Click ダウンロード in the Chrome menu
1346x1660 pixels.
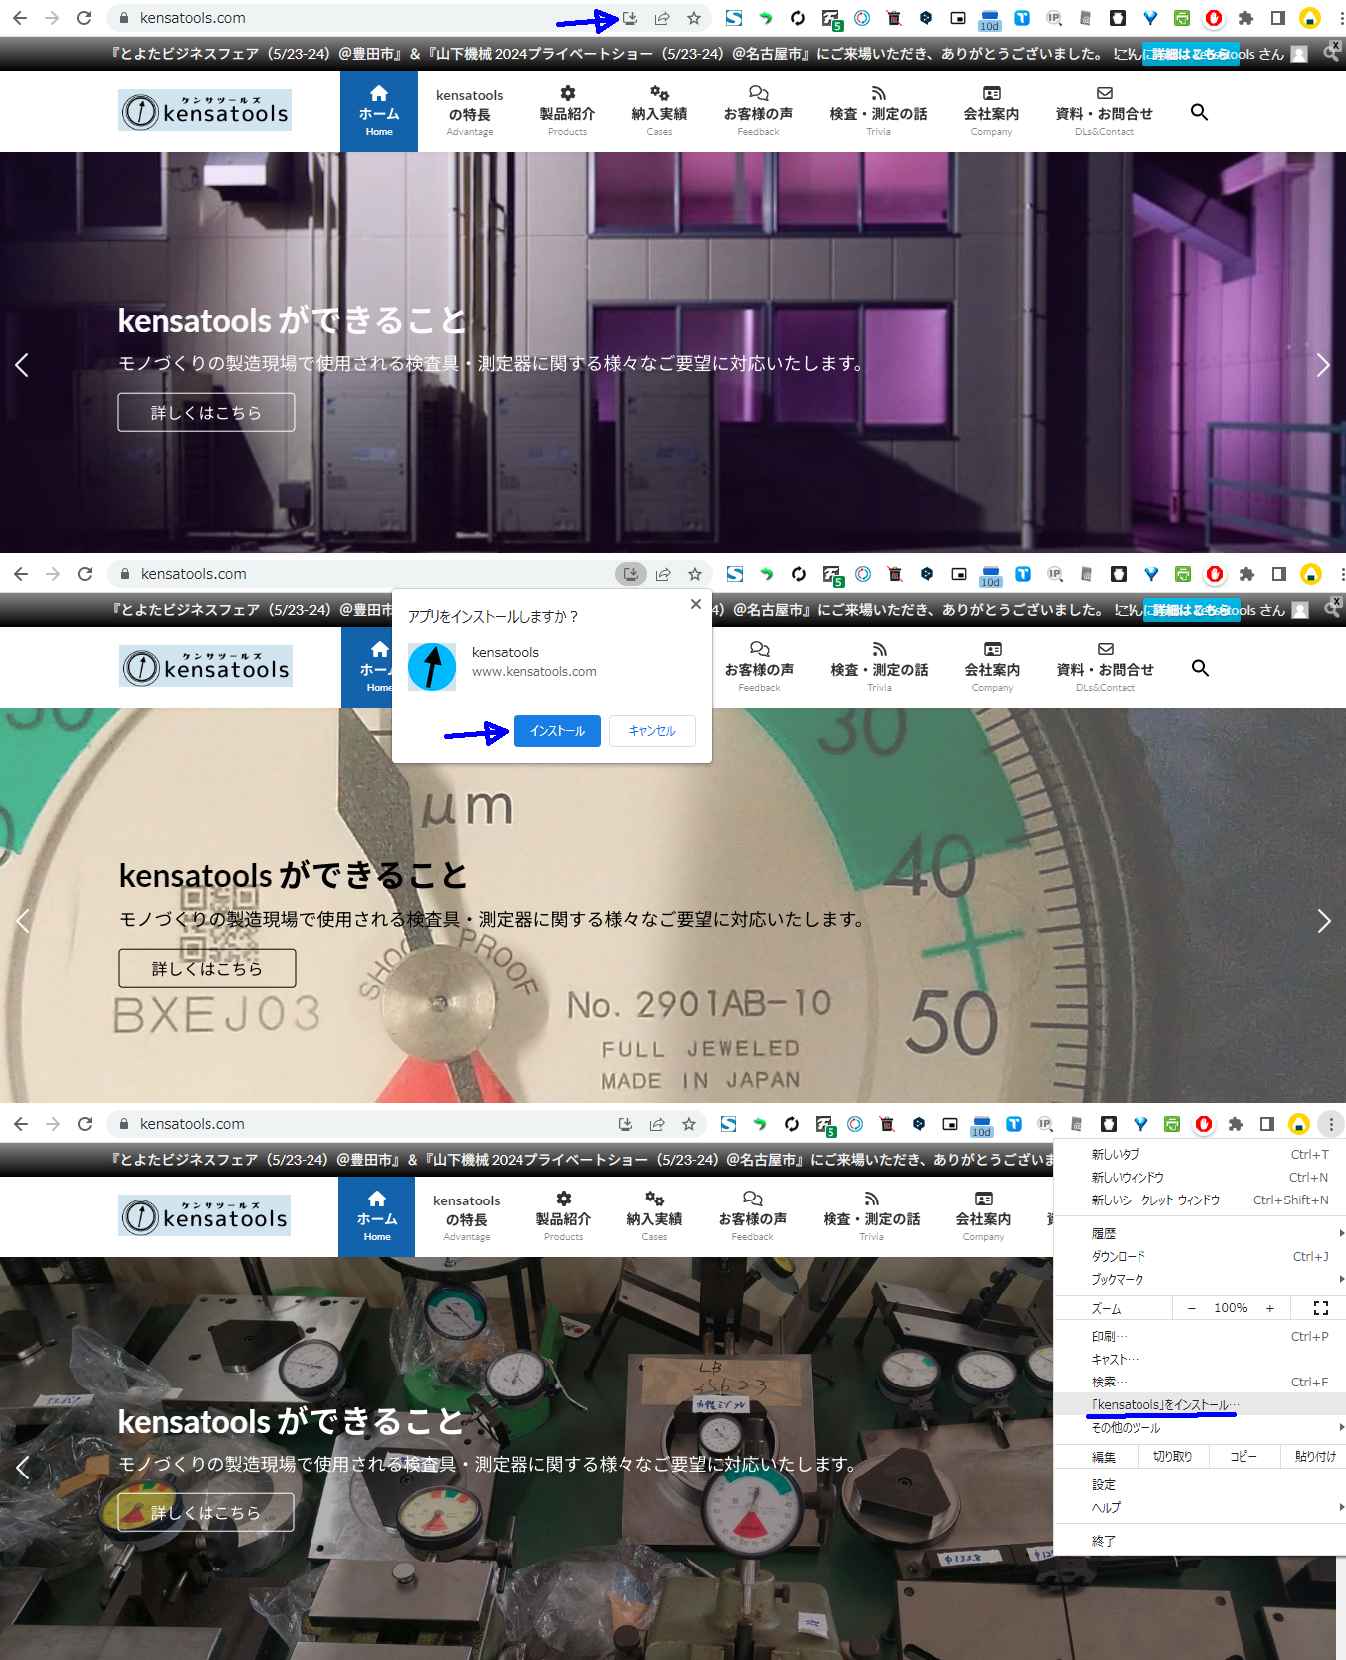point(1118,1256)
